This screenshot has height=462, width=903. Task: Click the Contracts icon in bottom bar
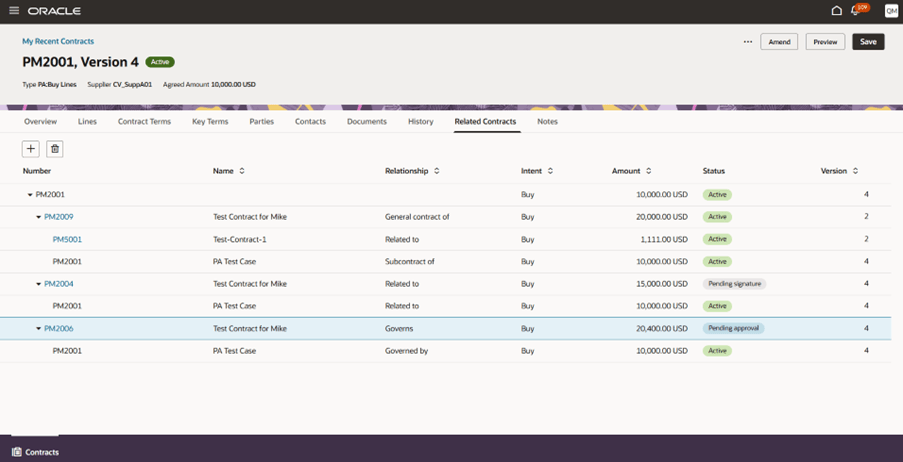point(17,452)
